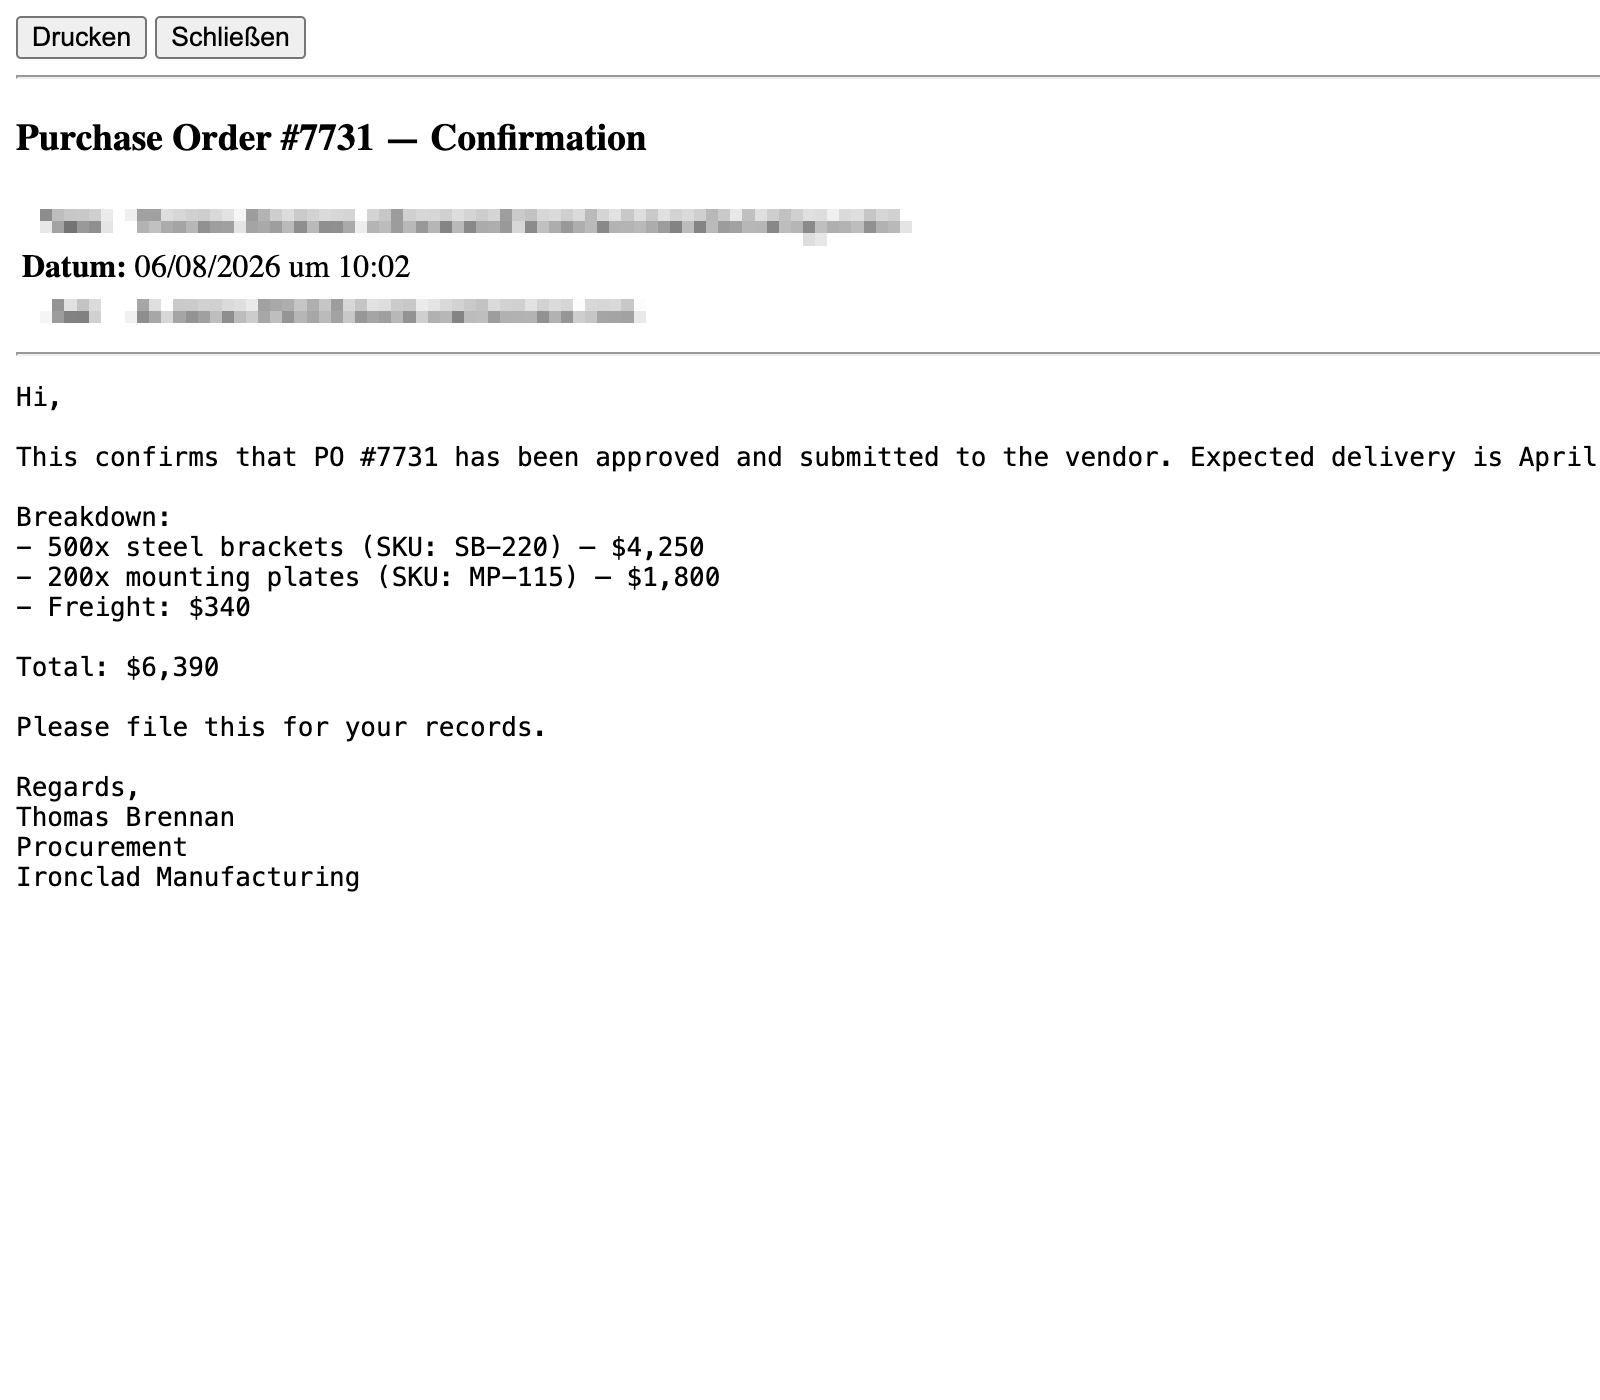This screenshot has width=1600, height=1400.
Task: Click the Thomas Brennan signature name
Action: [125, 818]
